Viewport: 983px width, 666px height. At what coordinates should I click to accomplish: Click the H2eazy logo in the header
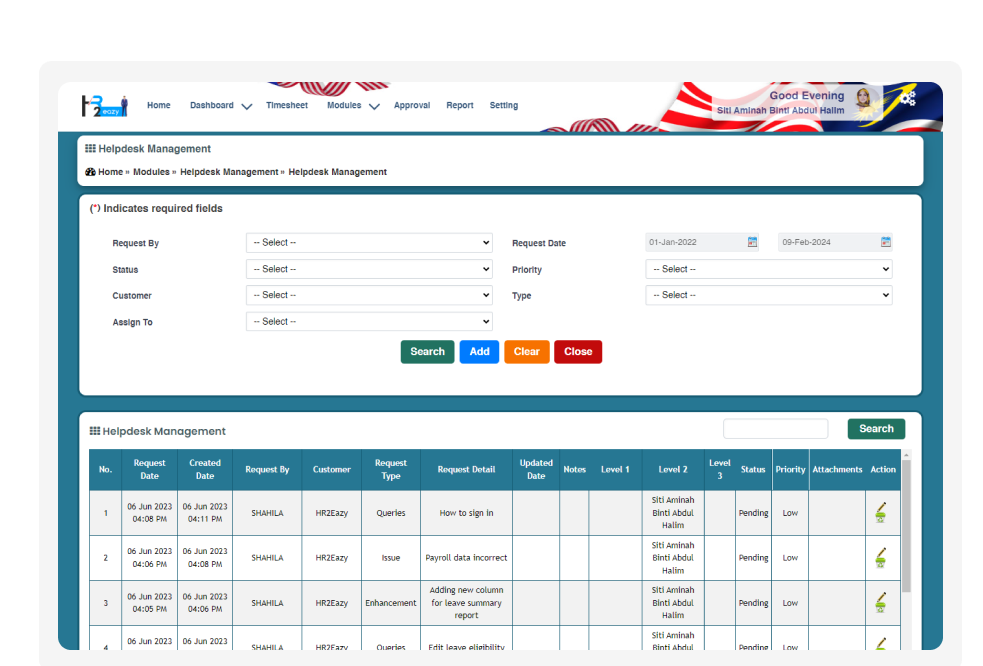(x=104, y=105)
